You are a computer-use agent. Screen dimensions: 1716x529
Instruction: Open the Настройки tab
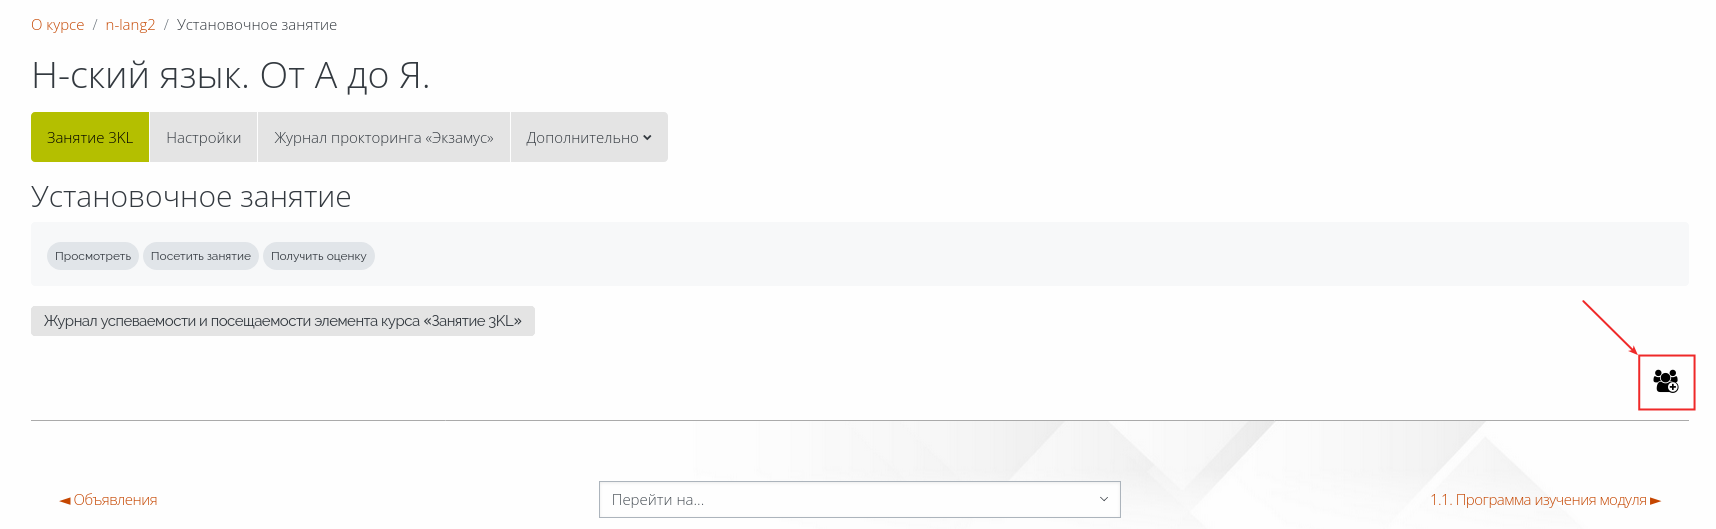coord(204,137)
